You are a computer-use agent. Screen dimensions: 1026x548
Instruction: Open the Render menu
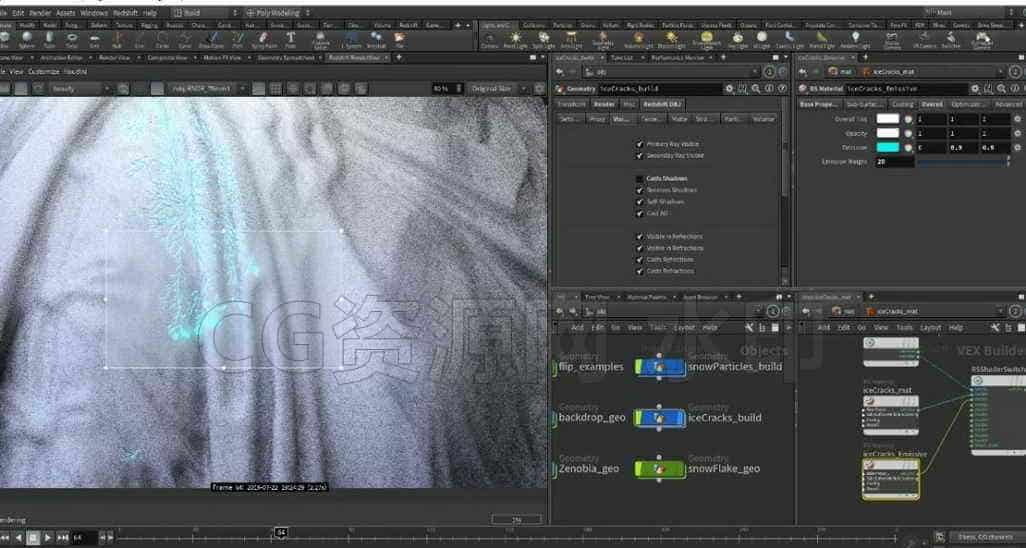(40, 12)
